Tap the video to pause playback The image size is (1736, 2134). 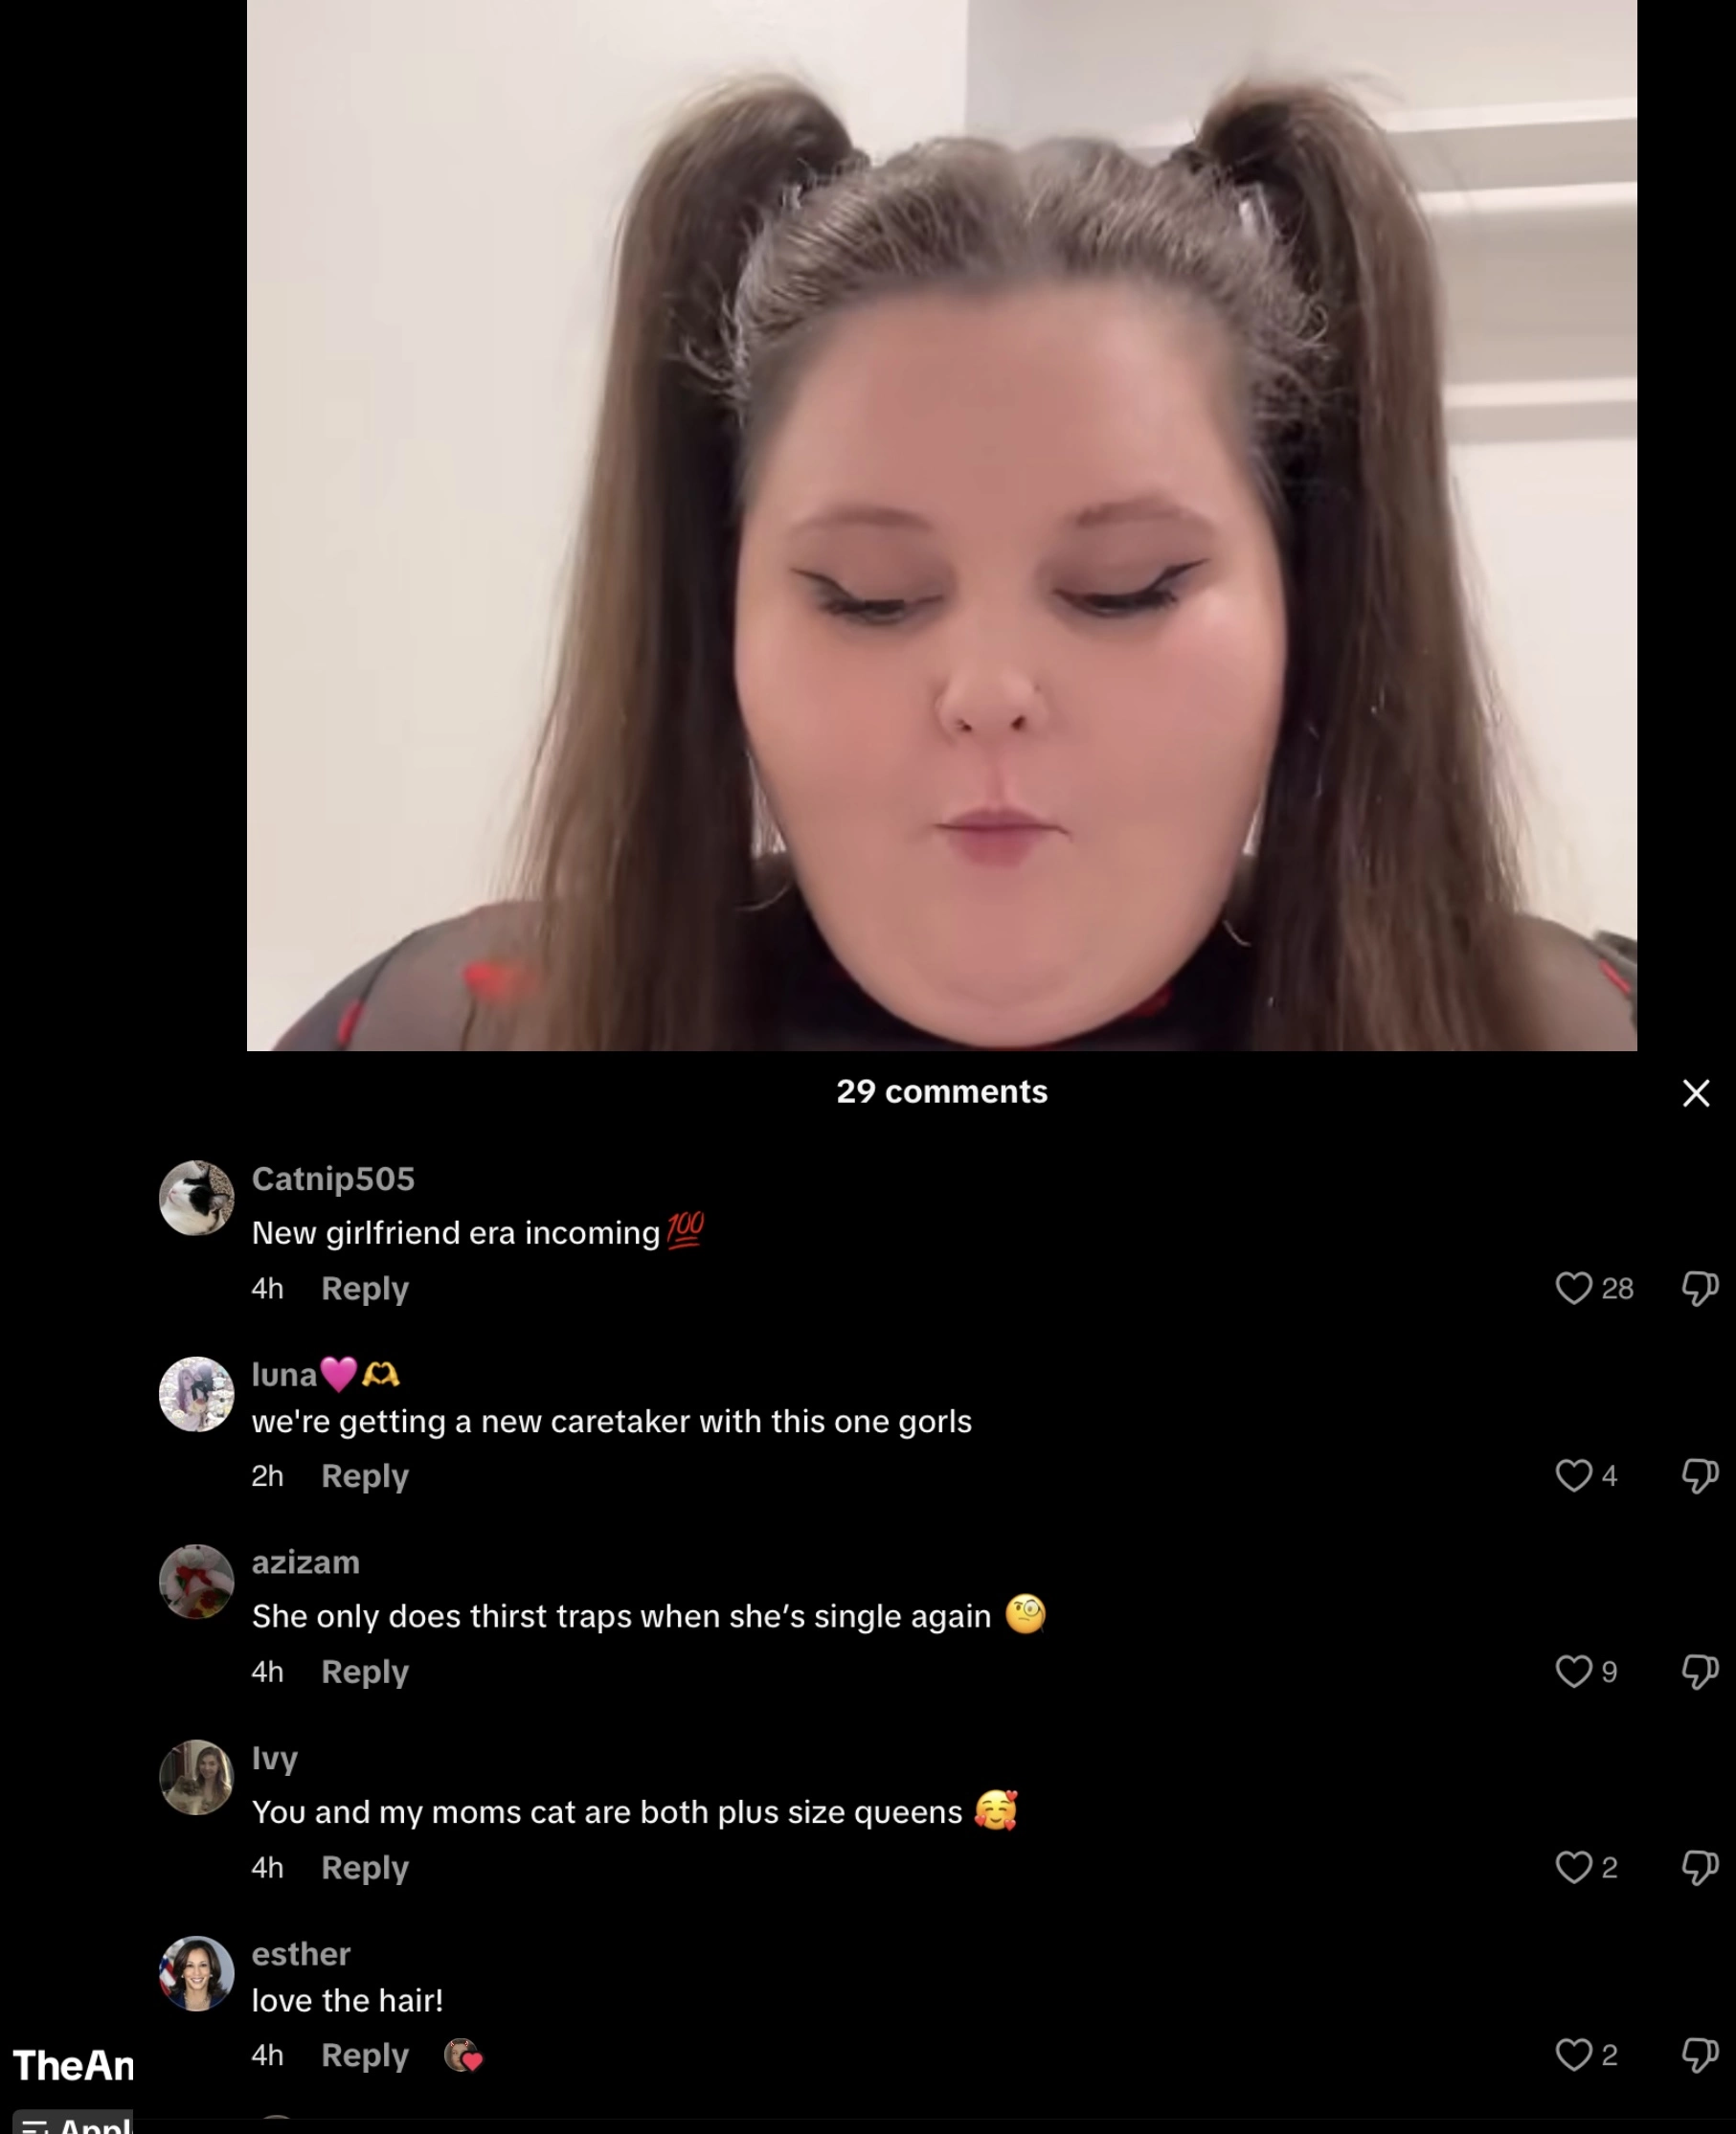pyautogui.click(x=941, y=525)
